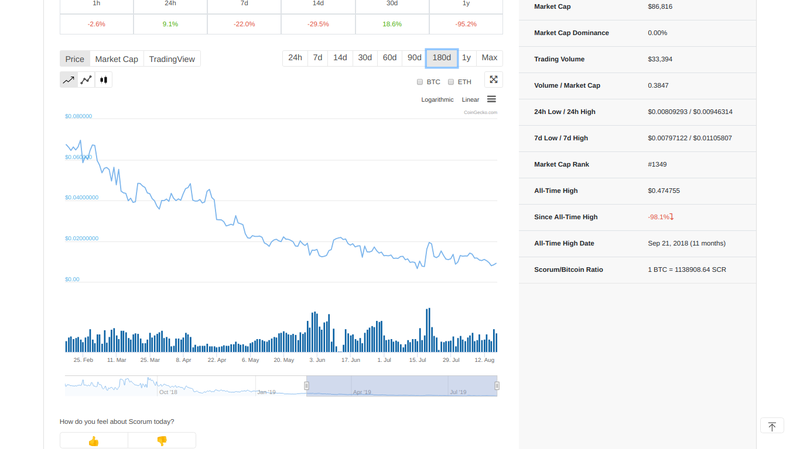Switch chart to Logarithmic scale

pos(437,99)
